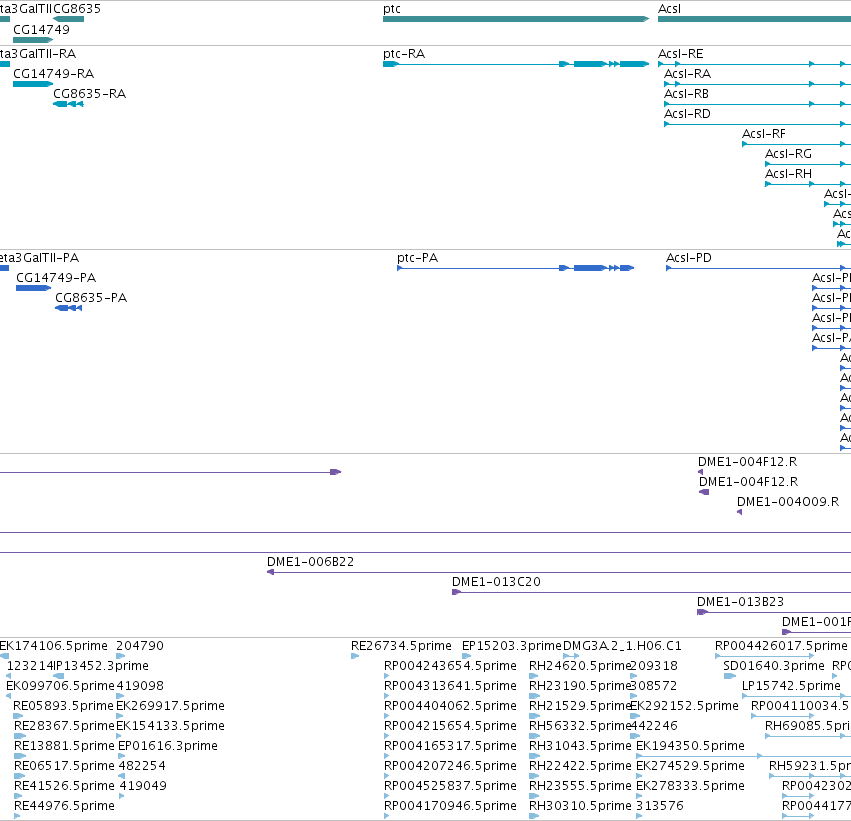Select the Acsl-RD transcript label
The image size is (851, 821).
point(687,114)
